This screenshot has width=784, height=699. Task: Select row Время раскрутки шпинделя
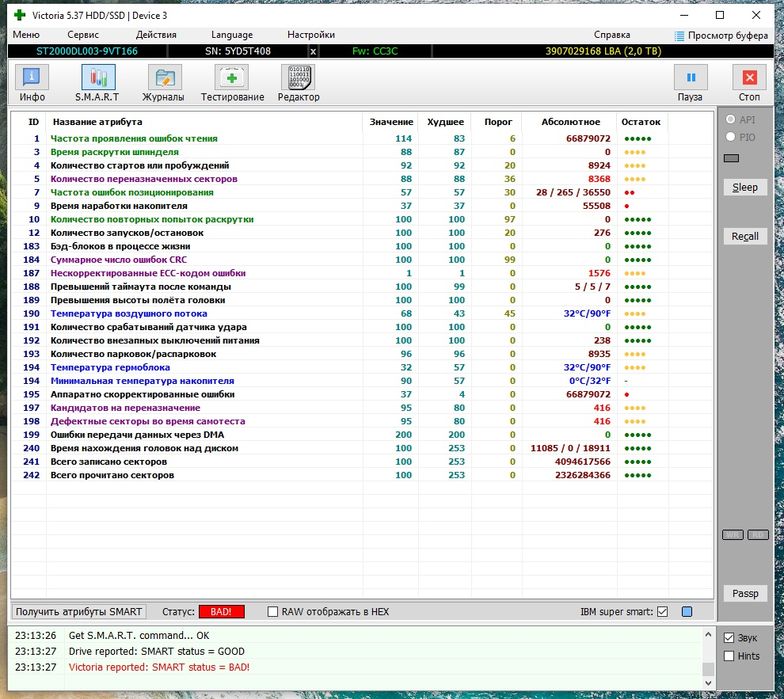pyautogui.click(x=362, y=152)
